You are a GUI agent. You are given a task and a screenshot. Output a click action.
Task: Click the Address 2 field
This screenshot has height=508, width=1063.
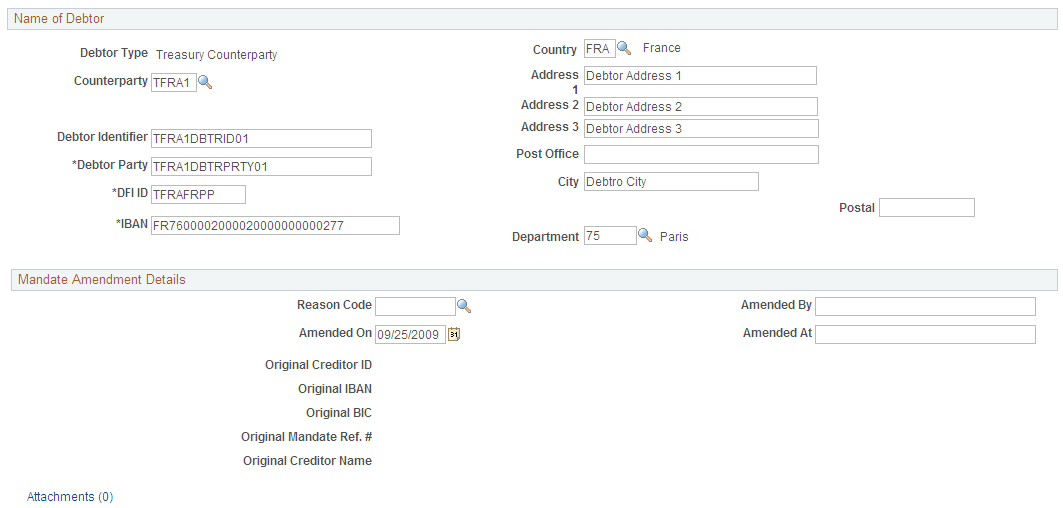tap(700, 106)
